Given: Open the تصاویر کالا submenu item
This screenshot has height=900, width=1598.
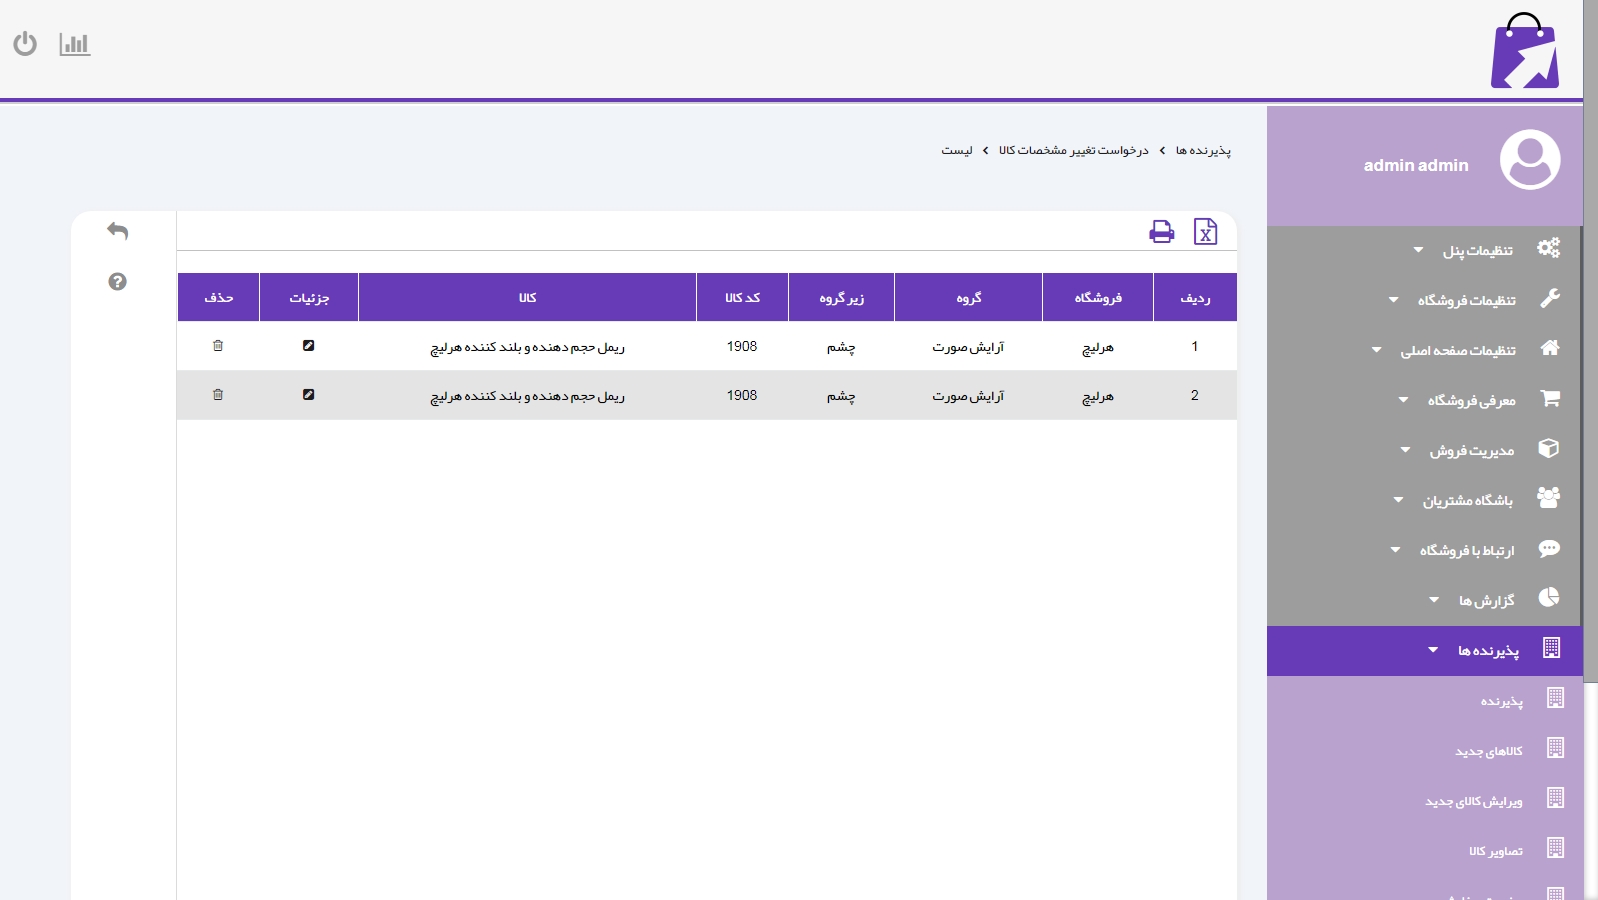Looking at the screenshot, I should tap(1496, 851).
